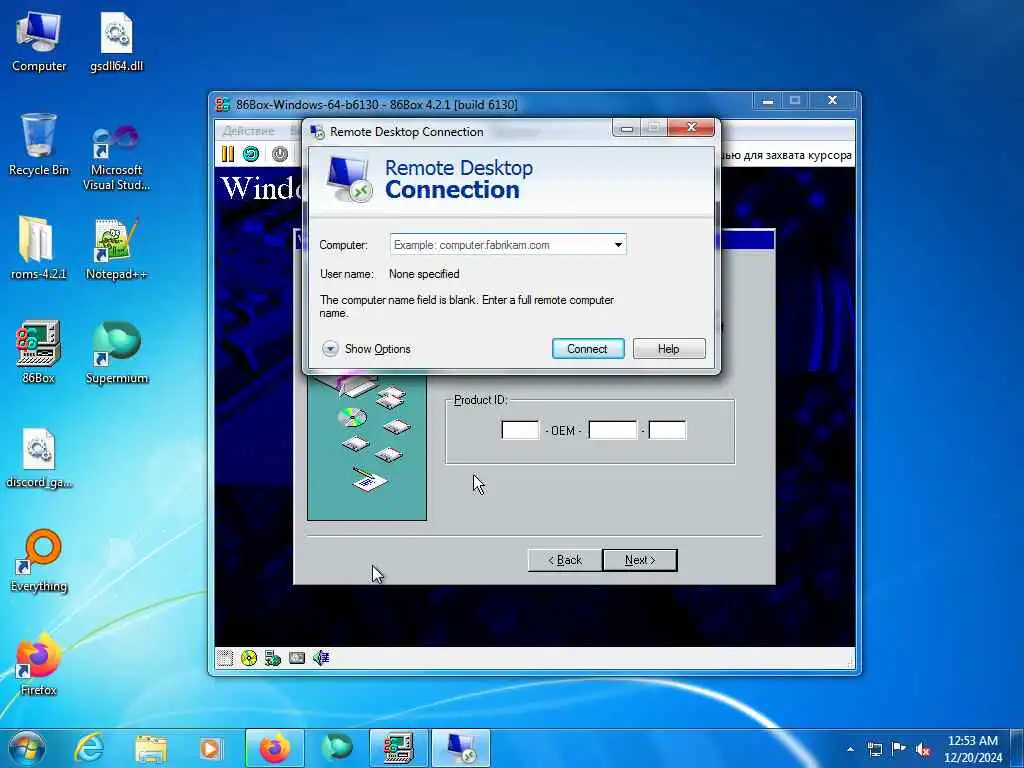Screen dimensions: 1024x768
Task: Open Windows Explorer from the taskbar
Action: pos(151,748)
